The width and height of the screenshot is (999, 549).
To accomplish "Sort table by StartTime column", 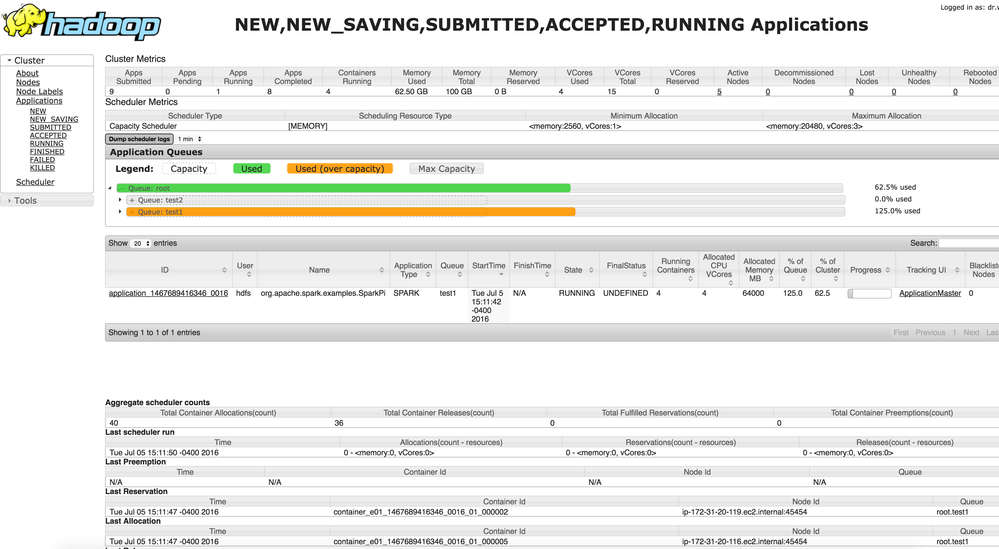I will point(489,270).
